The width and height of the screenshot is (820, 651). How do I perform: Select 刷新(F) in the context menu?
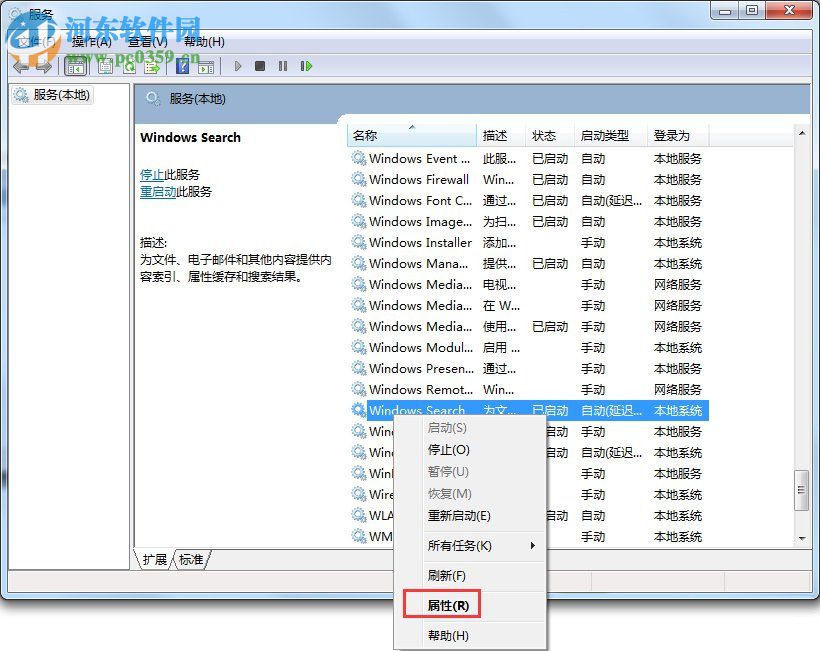click(448, 575)
